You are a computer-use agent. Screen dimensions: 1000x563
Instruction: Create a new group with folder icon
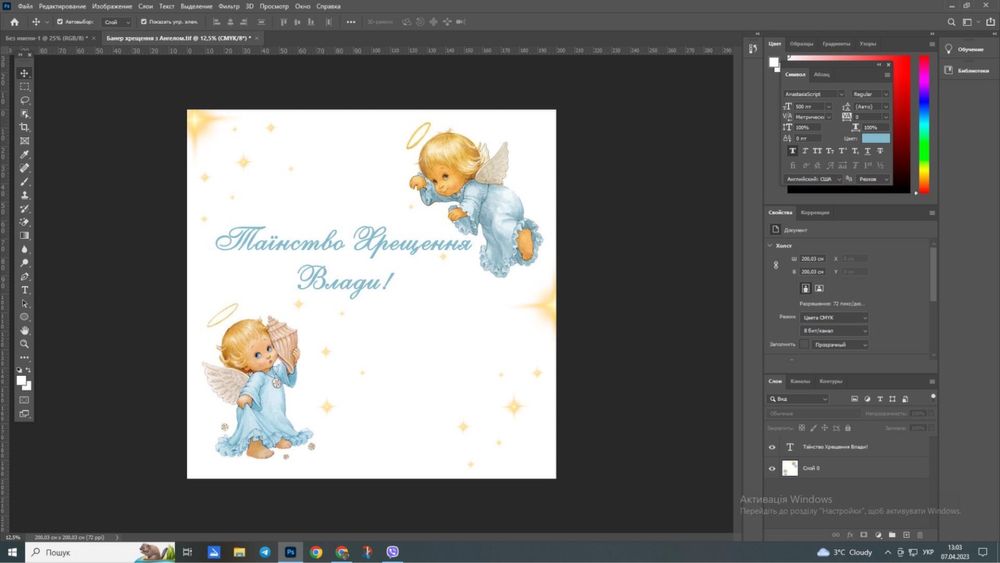tap(892, 534)
